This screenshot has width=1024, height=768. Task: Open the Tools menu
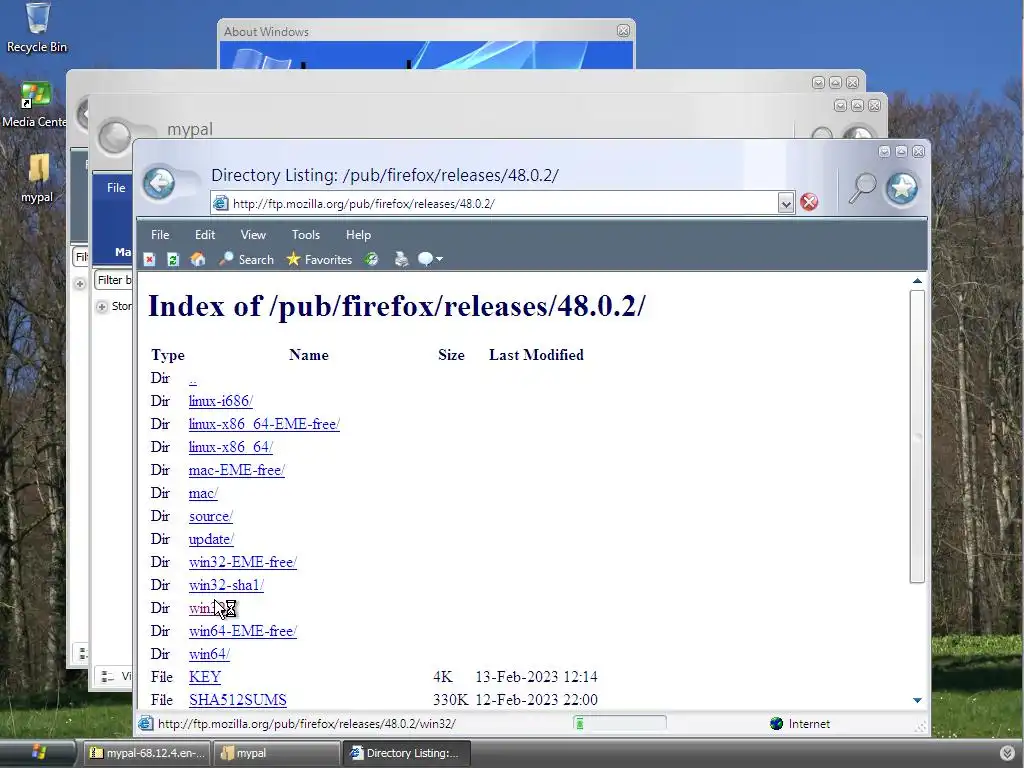pyautogui.click(x=306, y=234)
